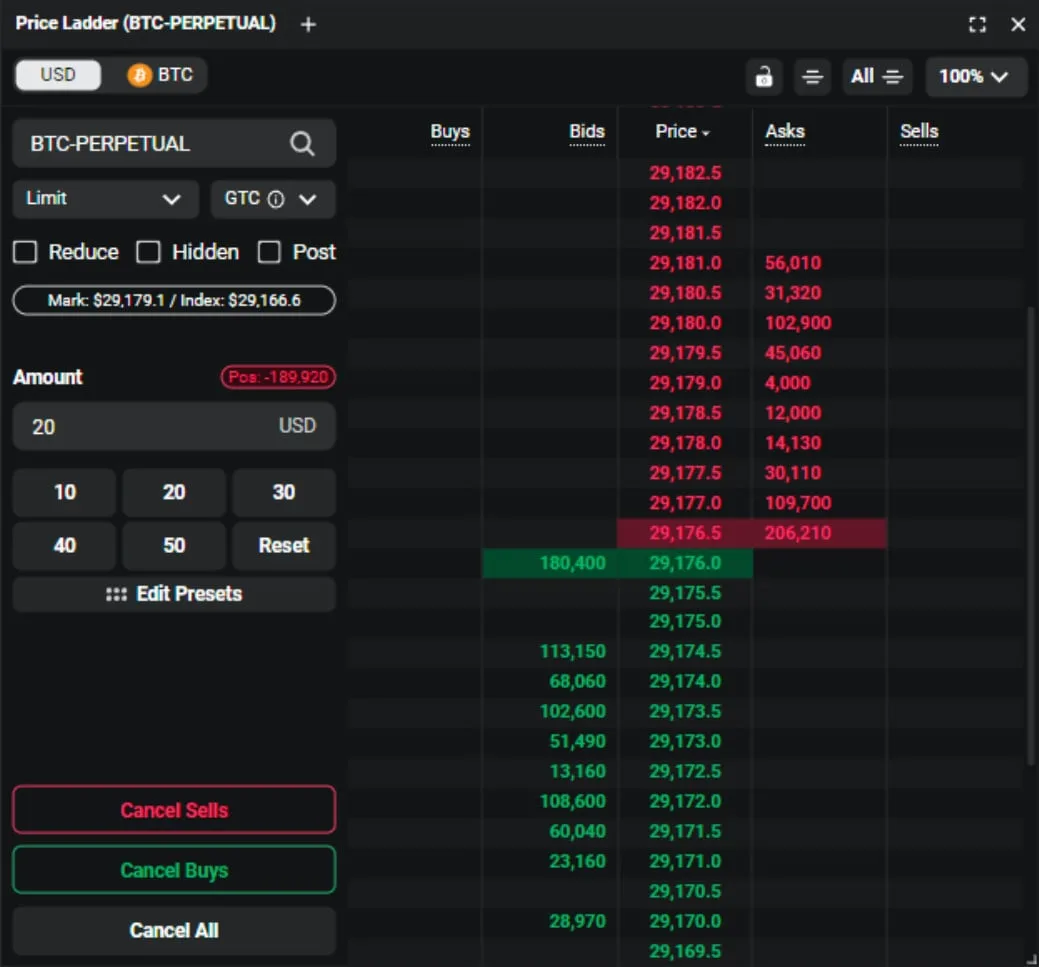Click the price 29,180.0 row
Screen dimensions: 1039x967
pos(685,323)
